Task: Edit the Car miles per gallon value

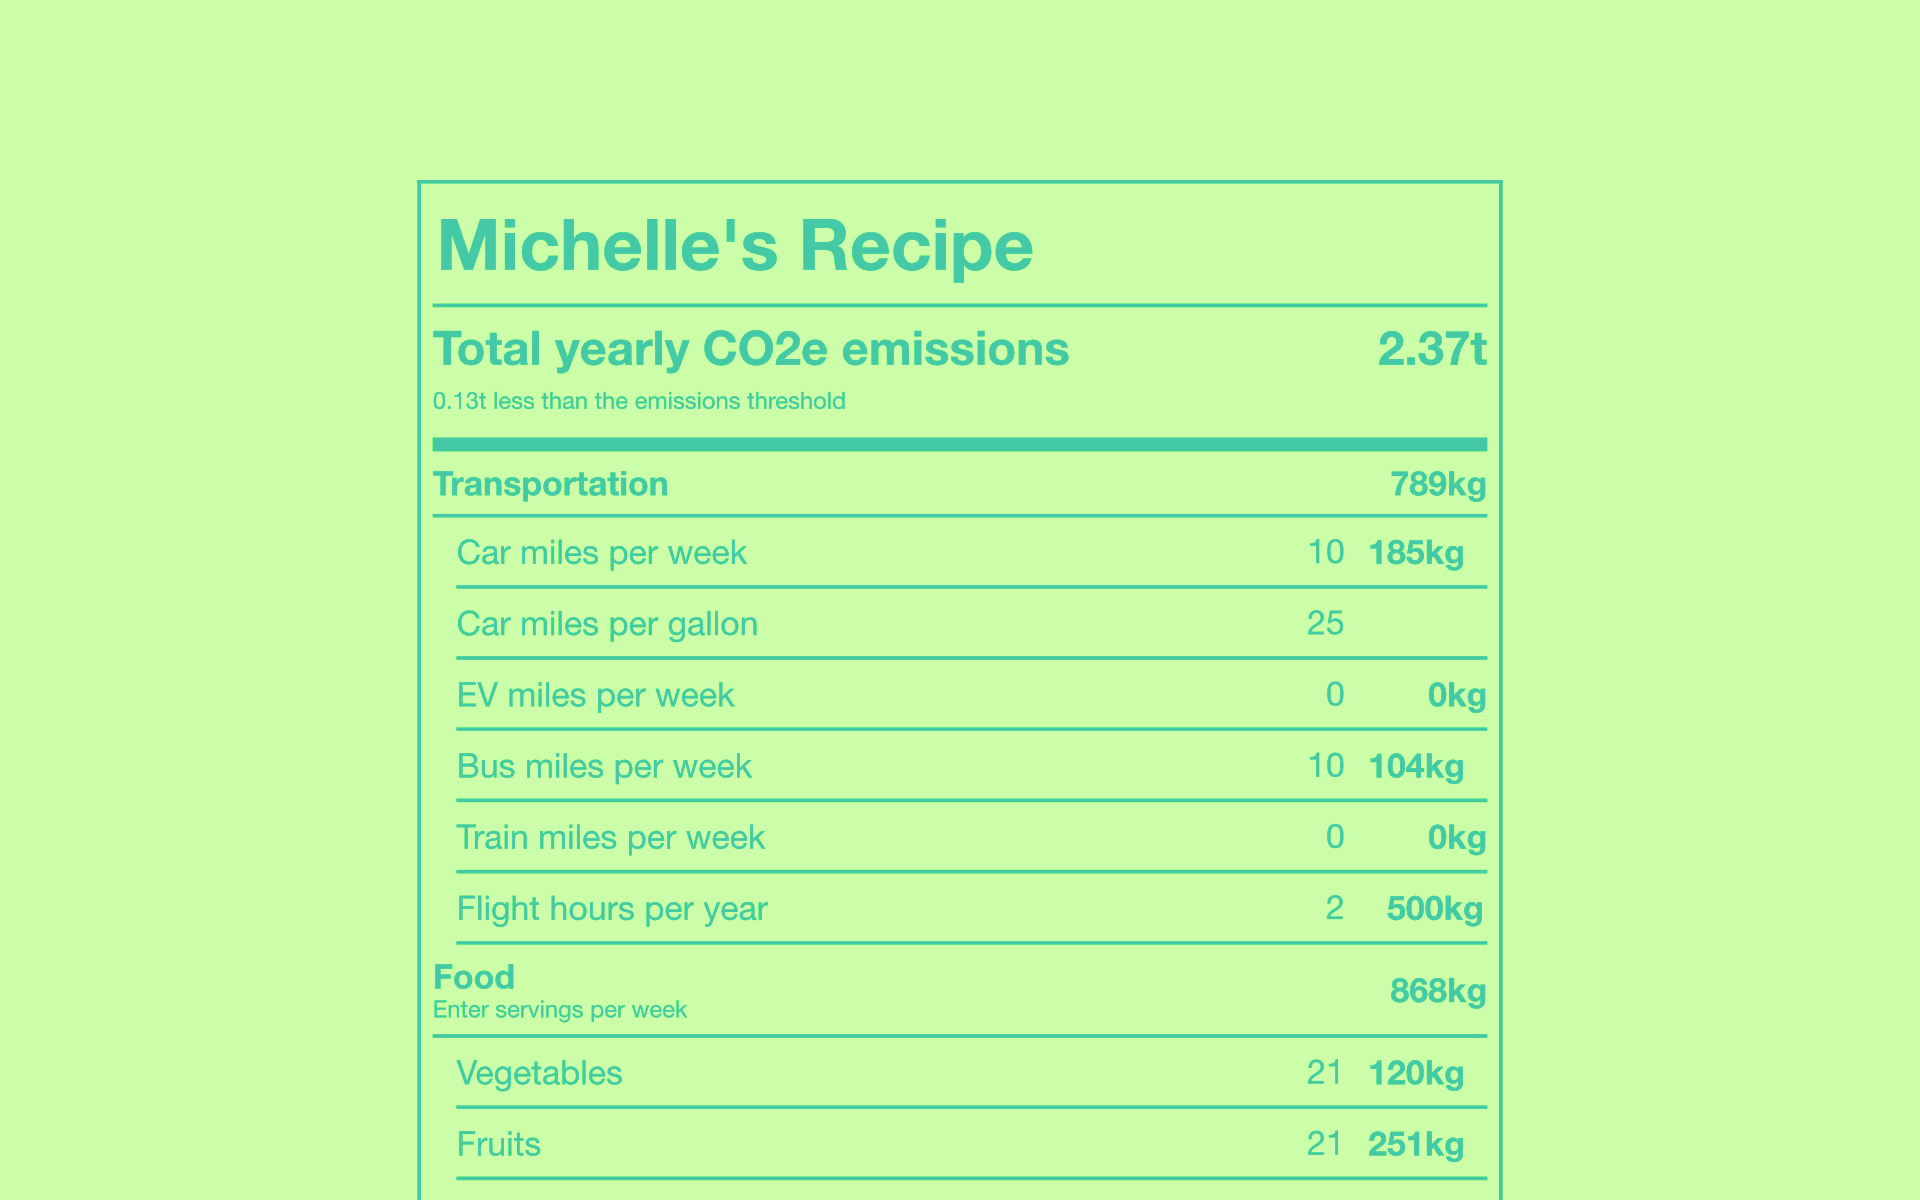Action: click(x=1326, y=623)
